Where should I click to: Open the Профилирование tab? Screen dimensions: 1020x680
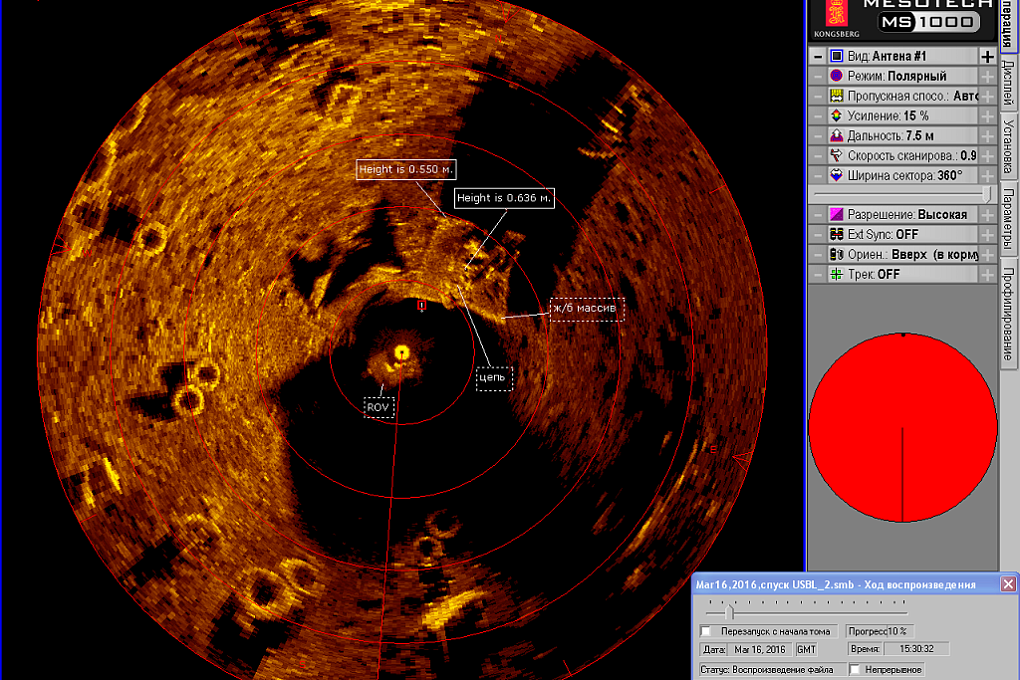(x=1008, y=312)
